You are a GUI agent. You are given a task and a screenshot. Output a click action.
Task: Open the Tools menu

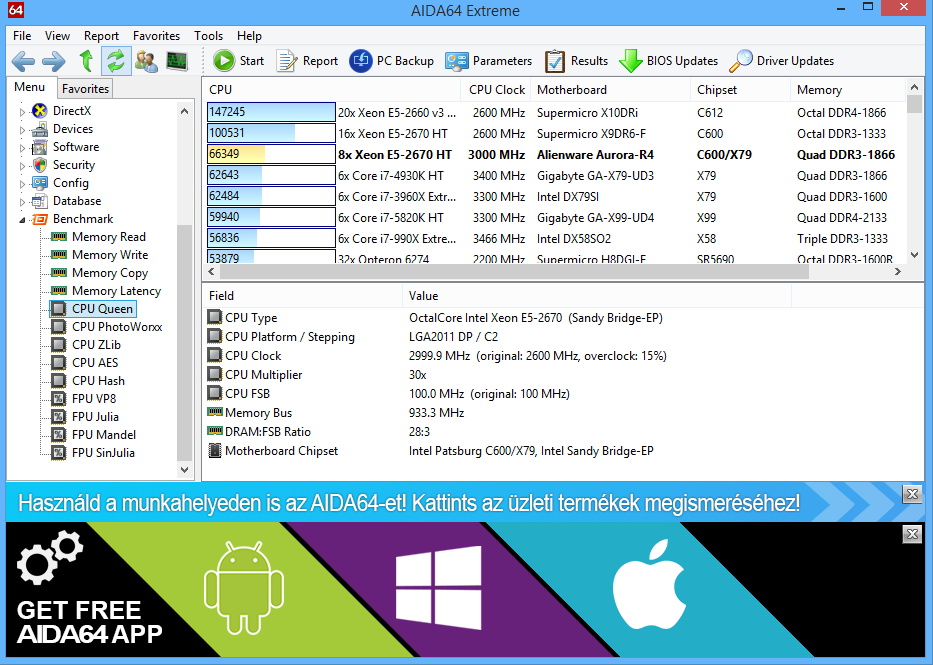208,35
